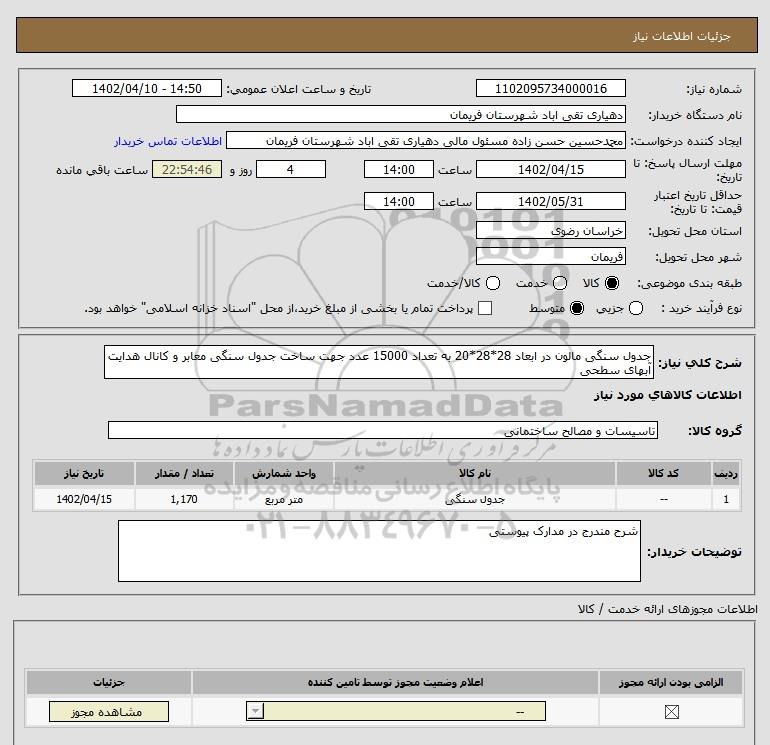
Task: Click جدول سنگی item name cell
Action: click(474, 499)
